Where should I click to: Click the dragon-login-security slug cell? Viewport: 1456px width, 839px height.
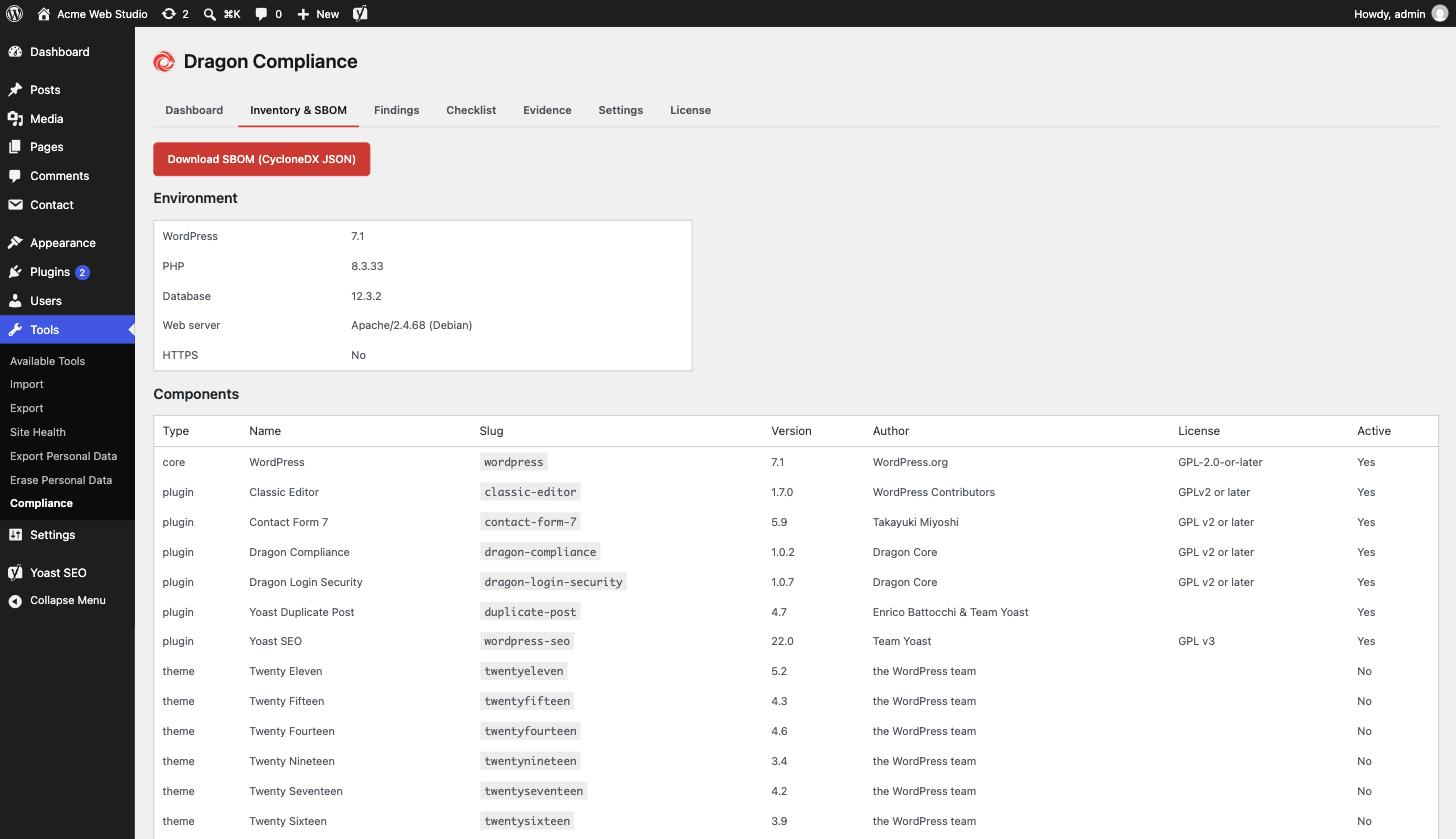pos(553,582)
